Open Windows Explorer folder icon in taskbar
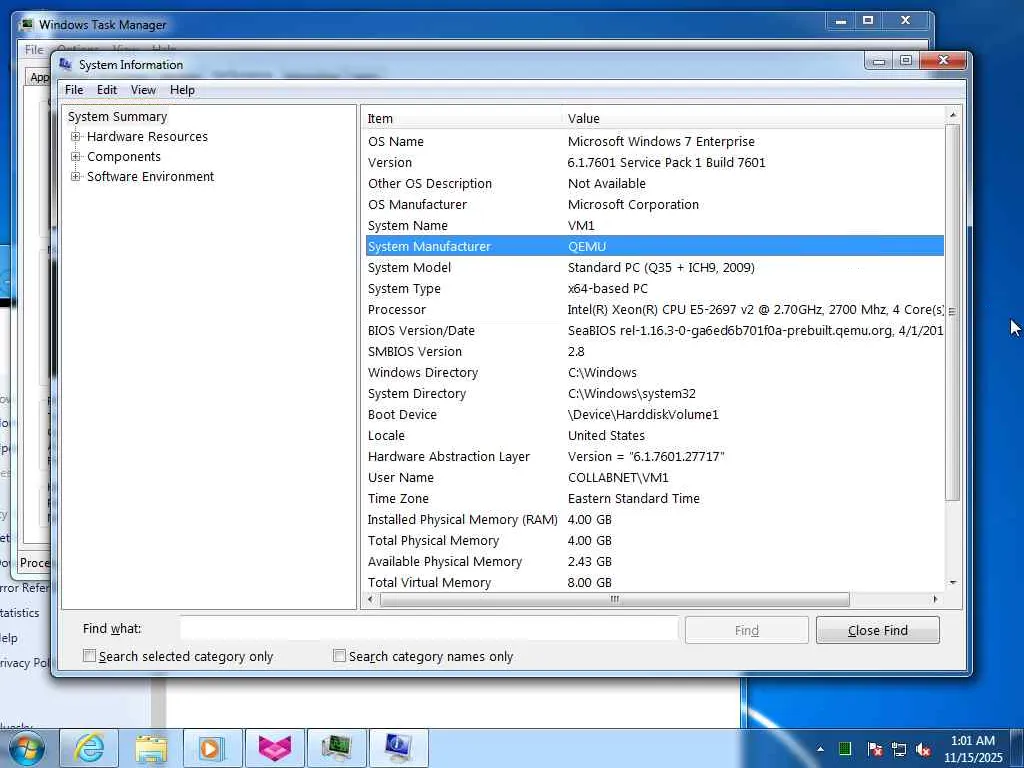Screen dimensions: 1024x768 [x=151, y=748]
